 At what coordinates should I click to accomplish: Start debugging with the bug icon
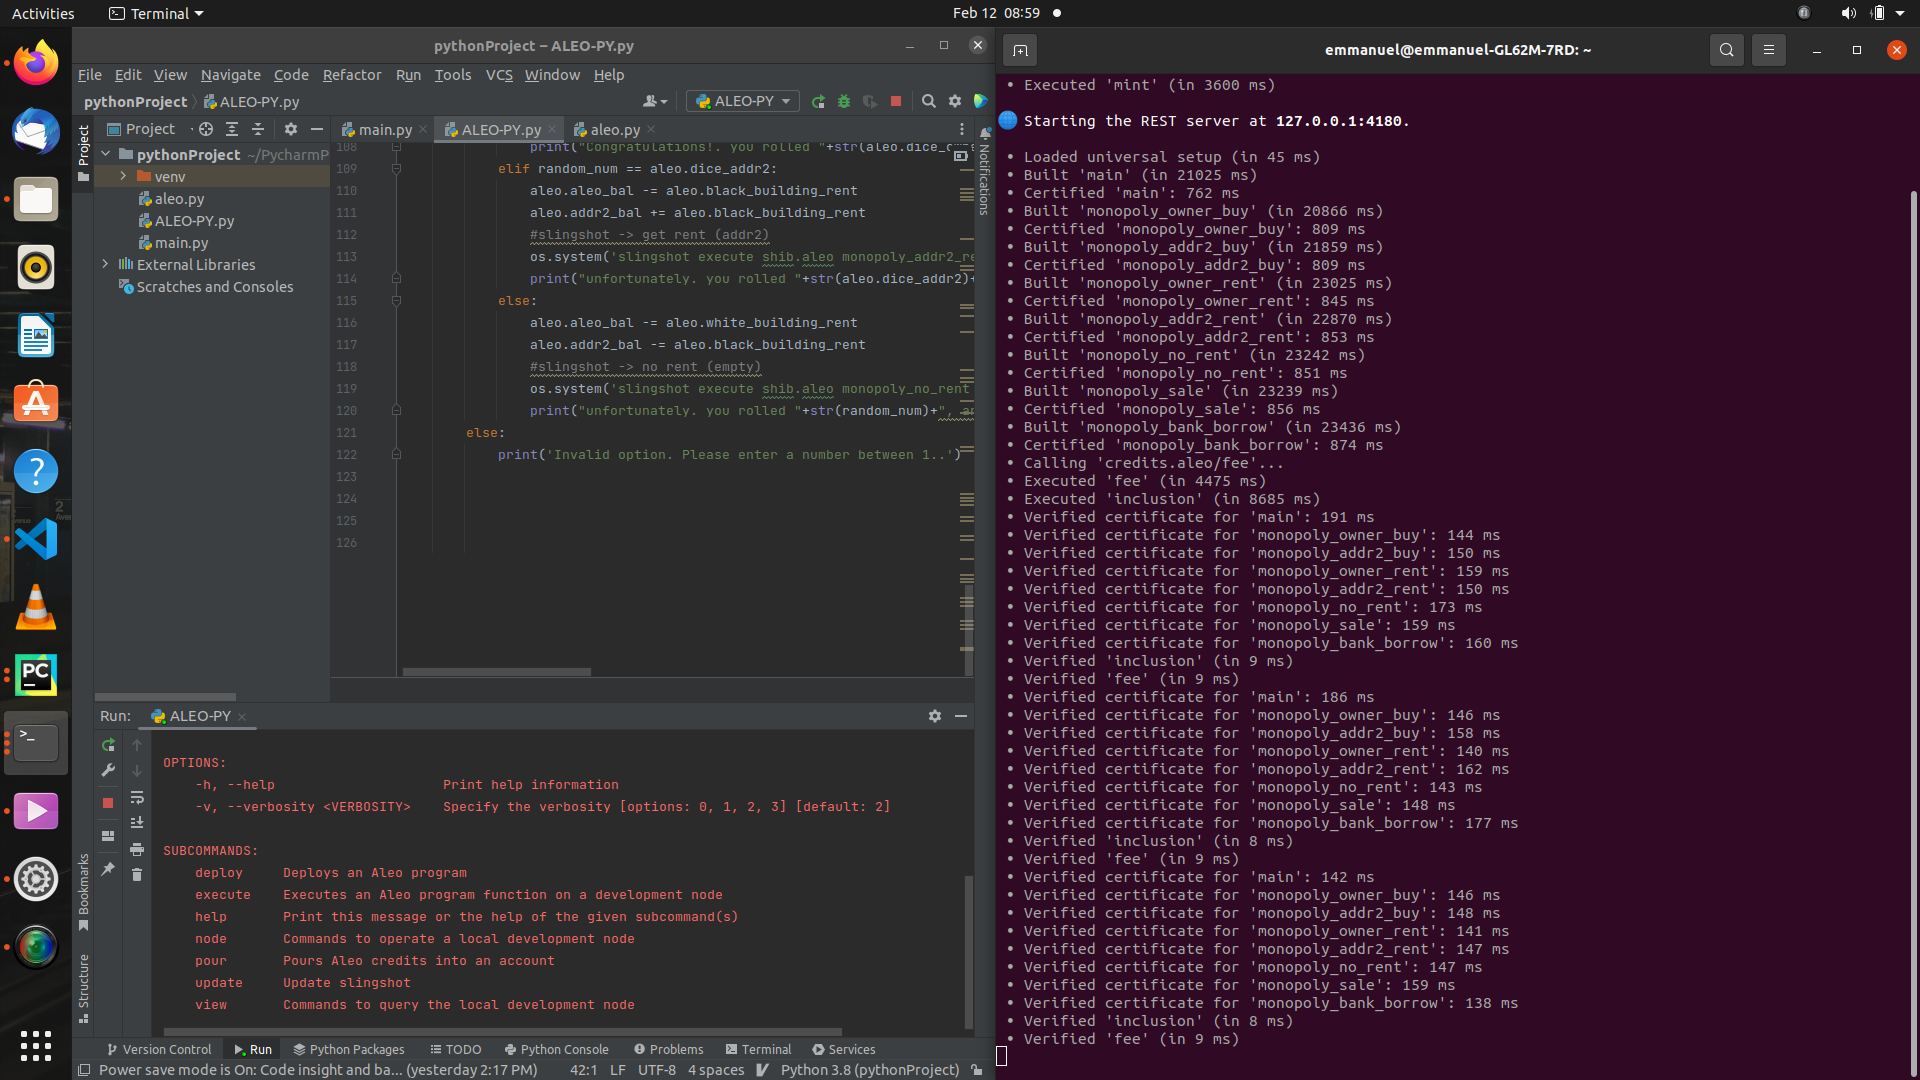point(844,101)
